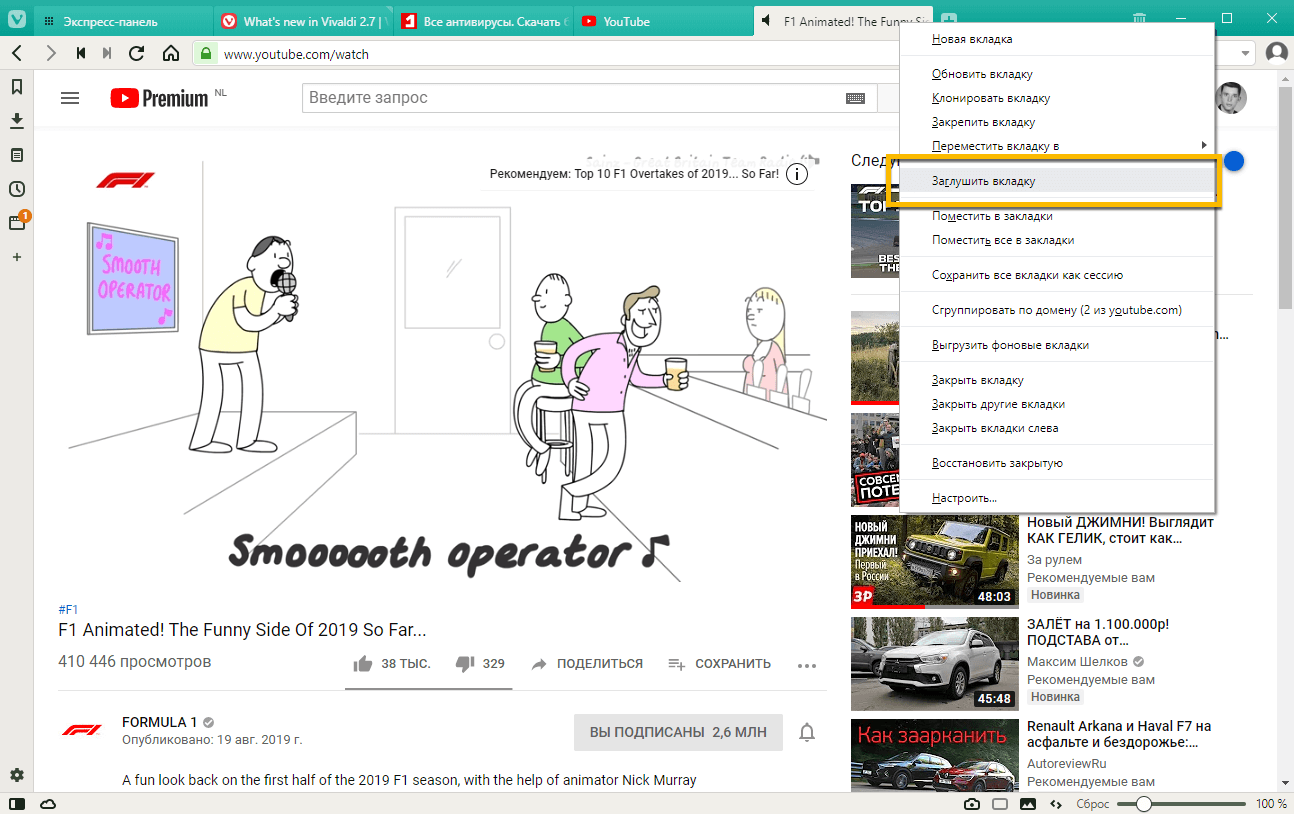Click the Rewind history button
This screenshot has width=1294, height=814.
tap(81, 53)
